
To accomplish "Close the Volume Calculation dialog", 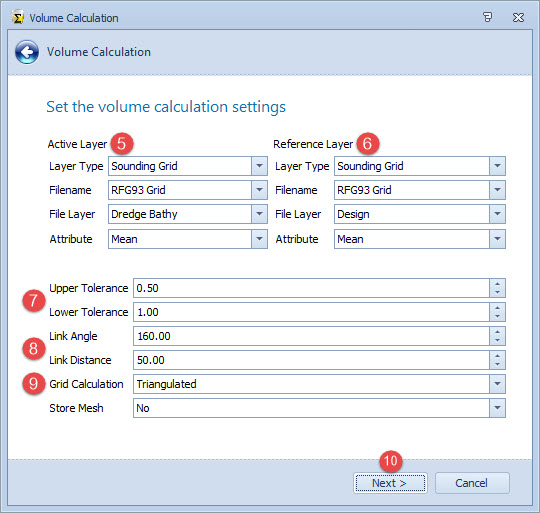I will point(518,17).
